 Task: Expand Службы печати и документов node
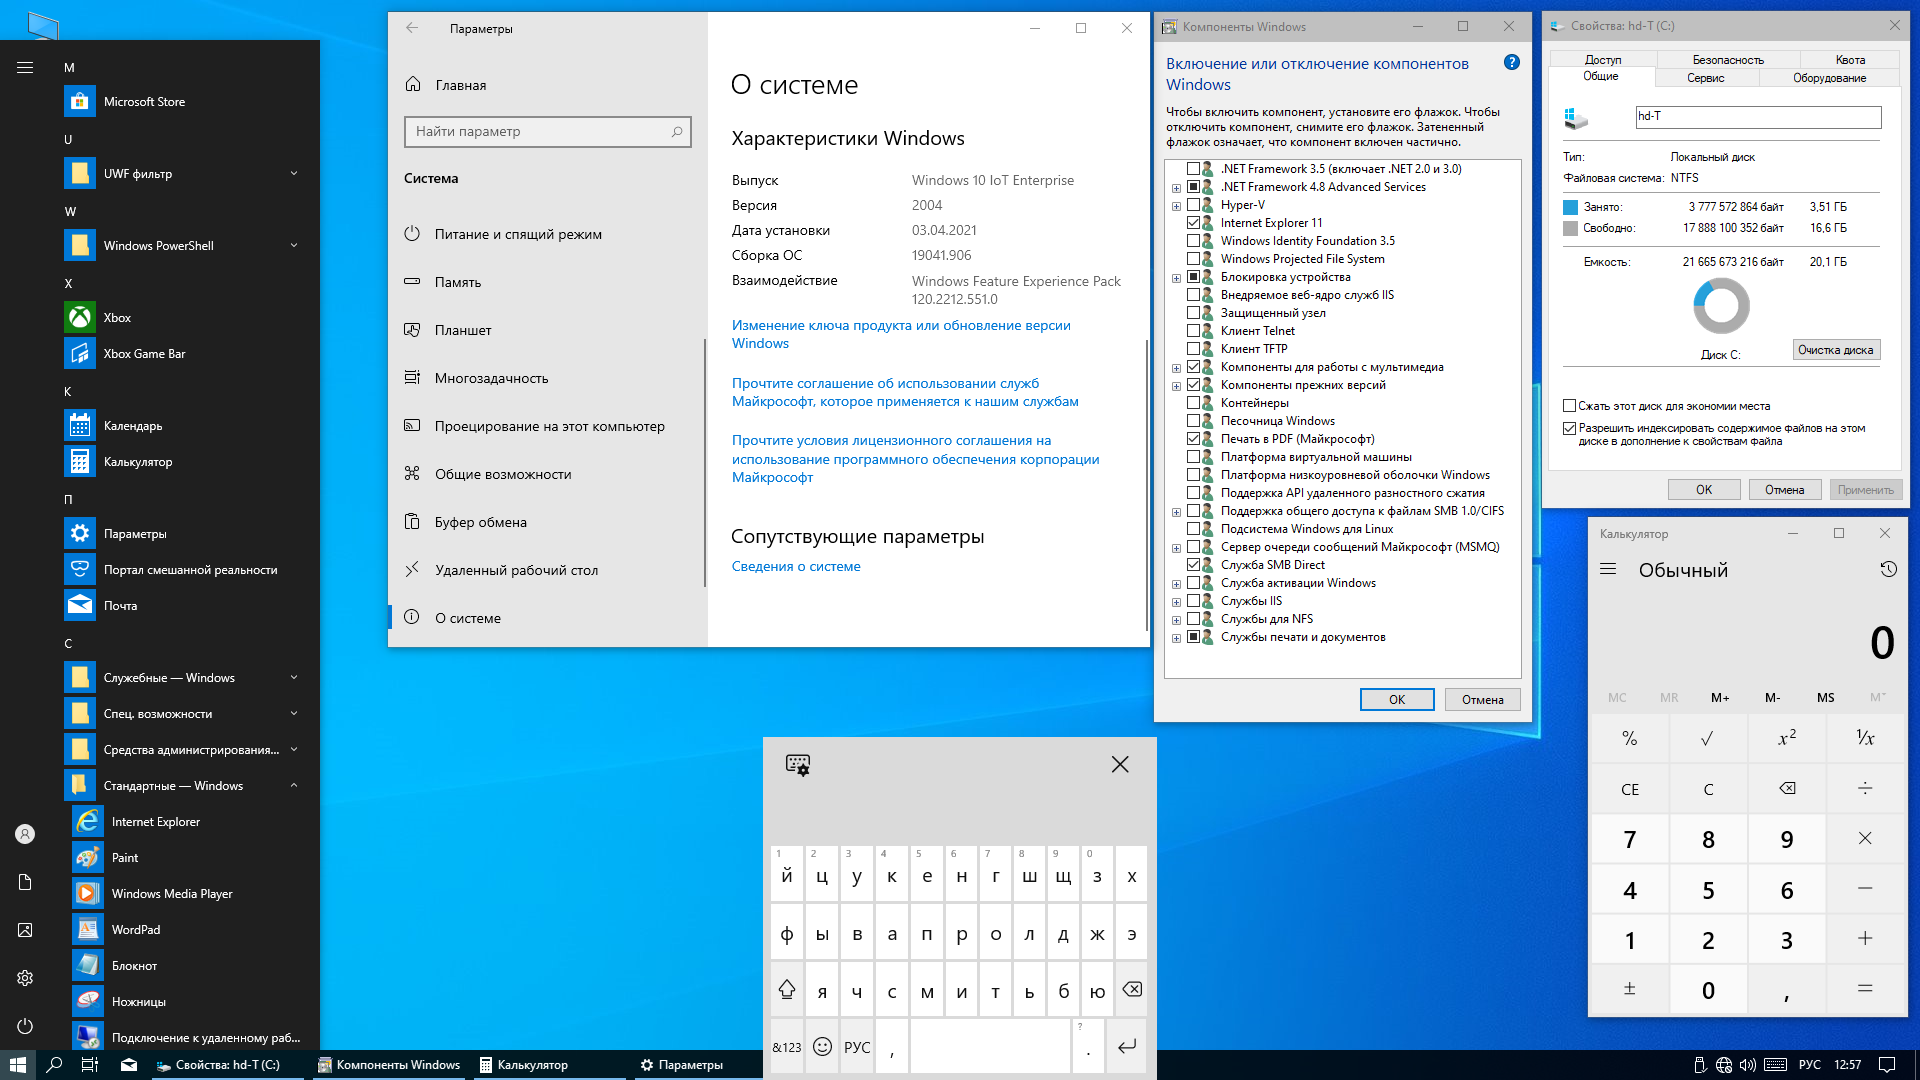1176,638
